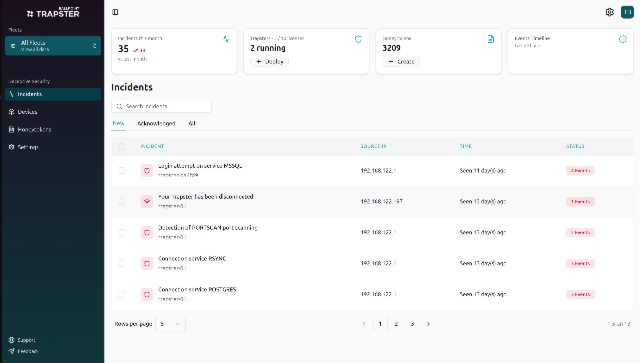640x363 pixels.
Task: Check the POSTGRES connection row
Action: [121, 294]
